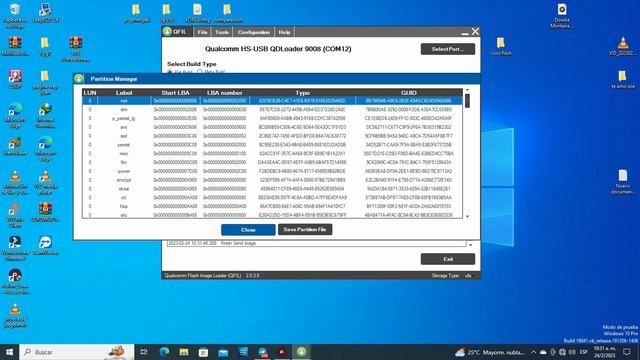Open the Mail app on the taskbar
The image size is (640, 360).
pos(223,352)
